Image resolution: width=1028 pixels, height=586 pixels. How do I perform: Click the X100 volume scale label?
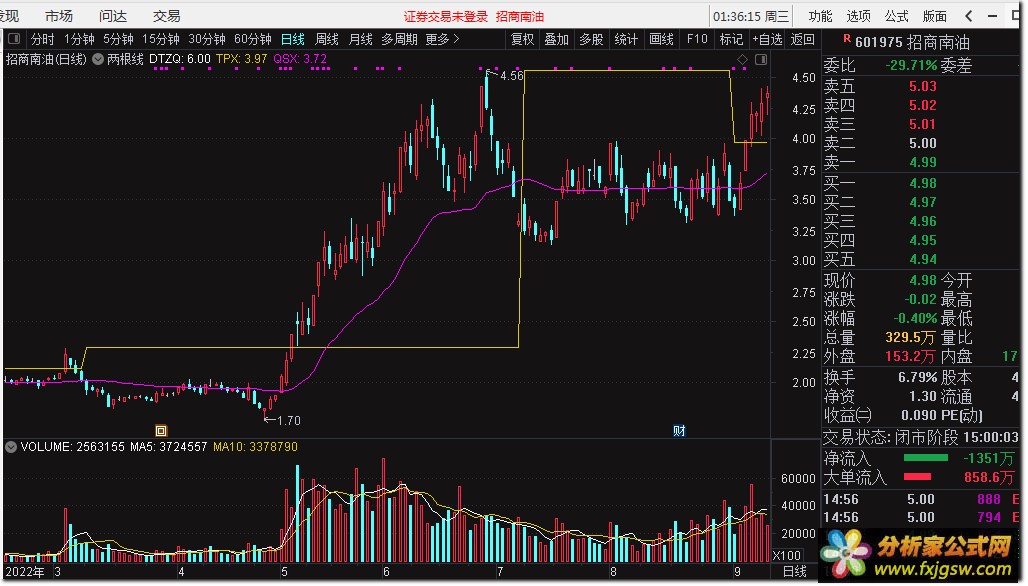(x=786, y=556)
